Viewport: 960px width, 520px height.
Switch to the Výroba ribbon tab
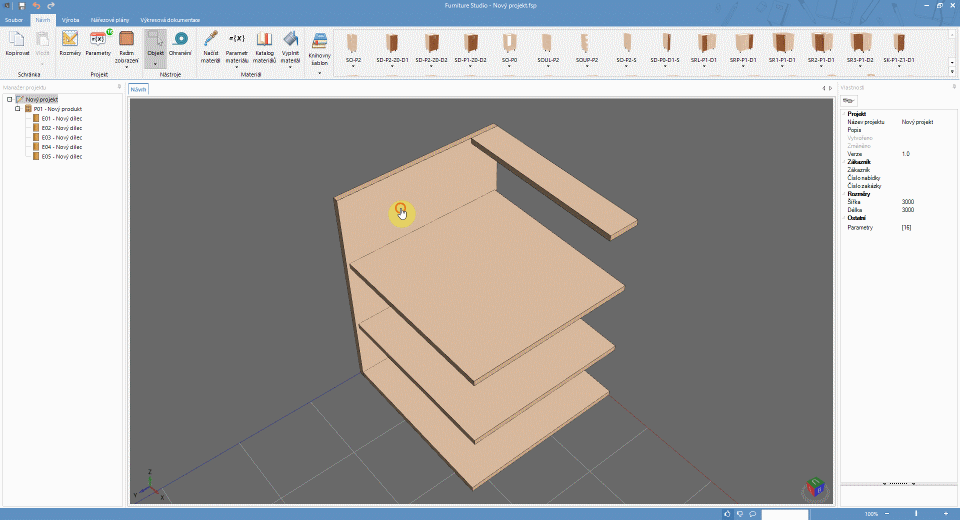71,19
